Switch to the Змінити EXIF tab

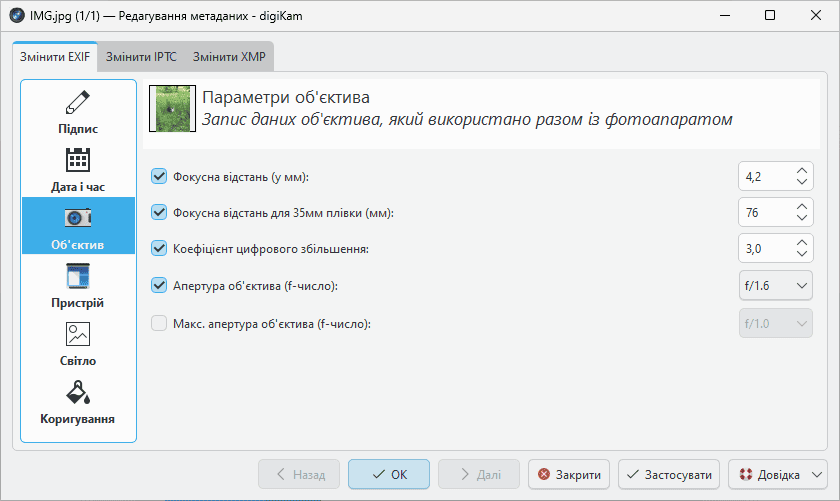tap(55, 57)
